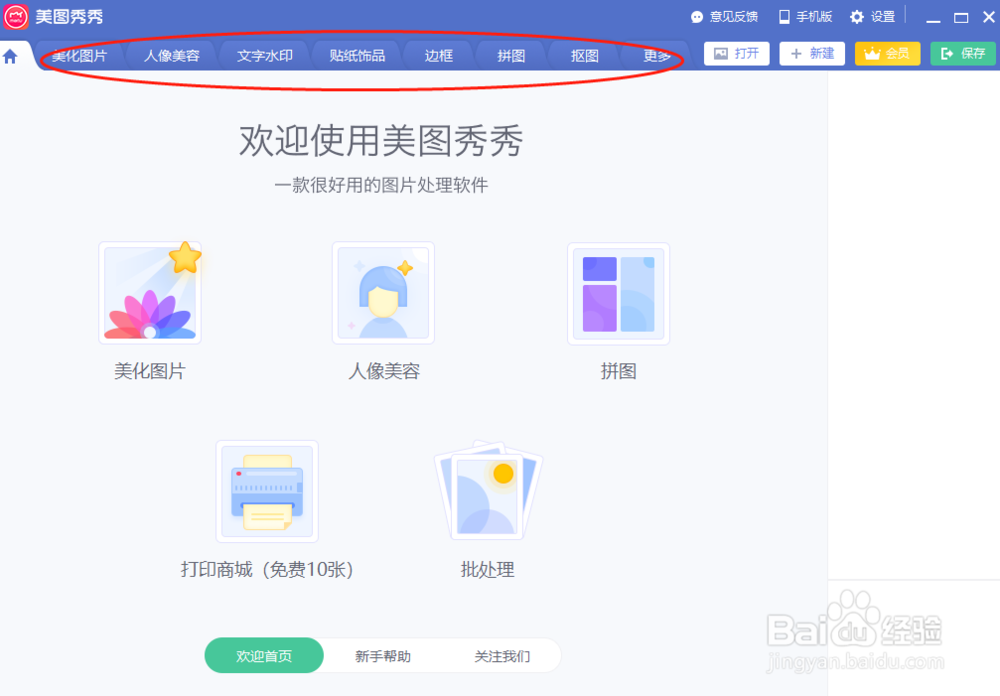Click the green 保存 button
The image size is (1000, 696).
point(963,54)
